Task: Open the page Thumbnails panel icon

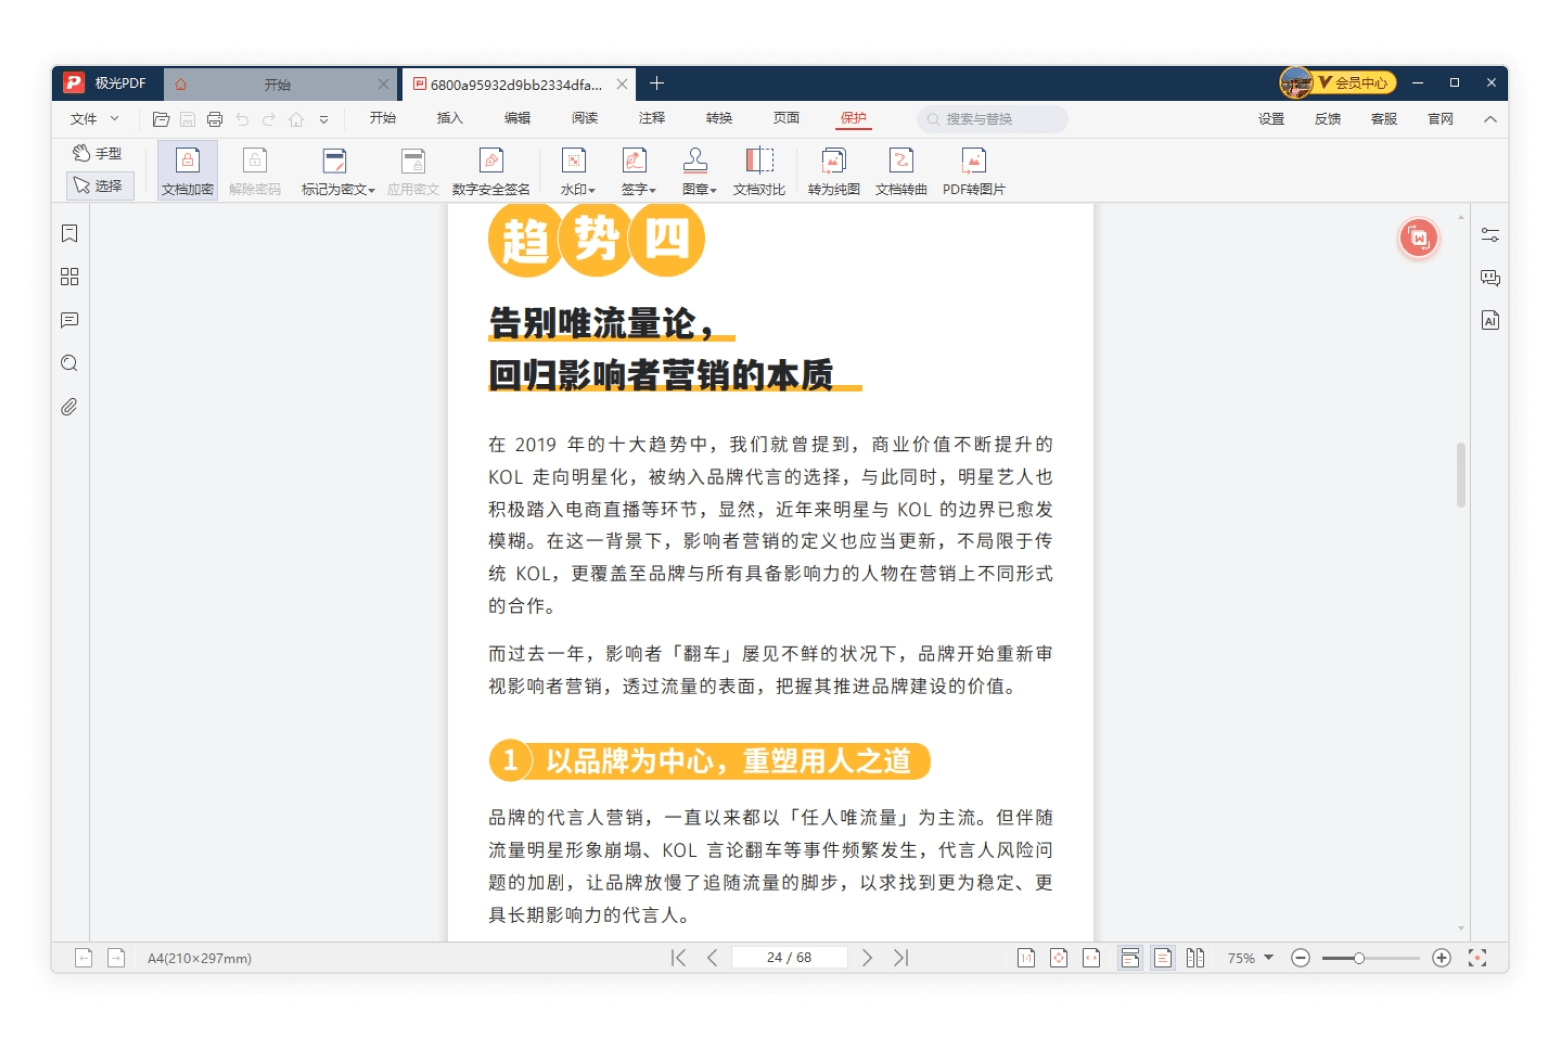Action: [x=69, y=276]
